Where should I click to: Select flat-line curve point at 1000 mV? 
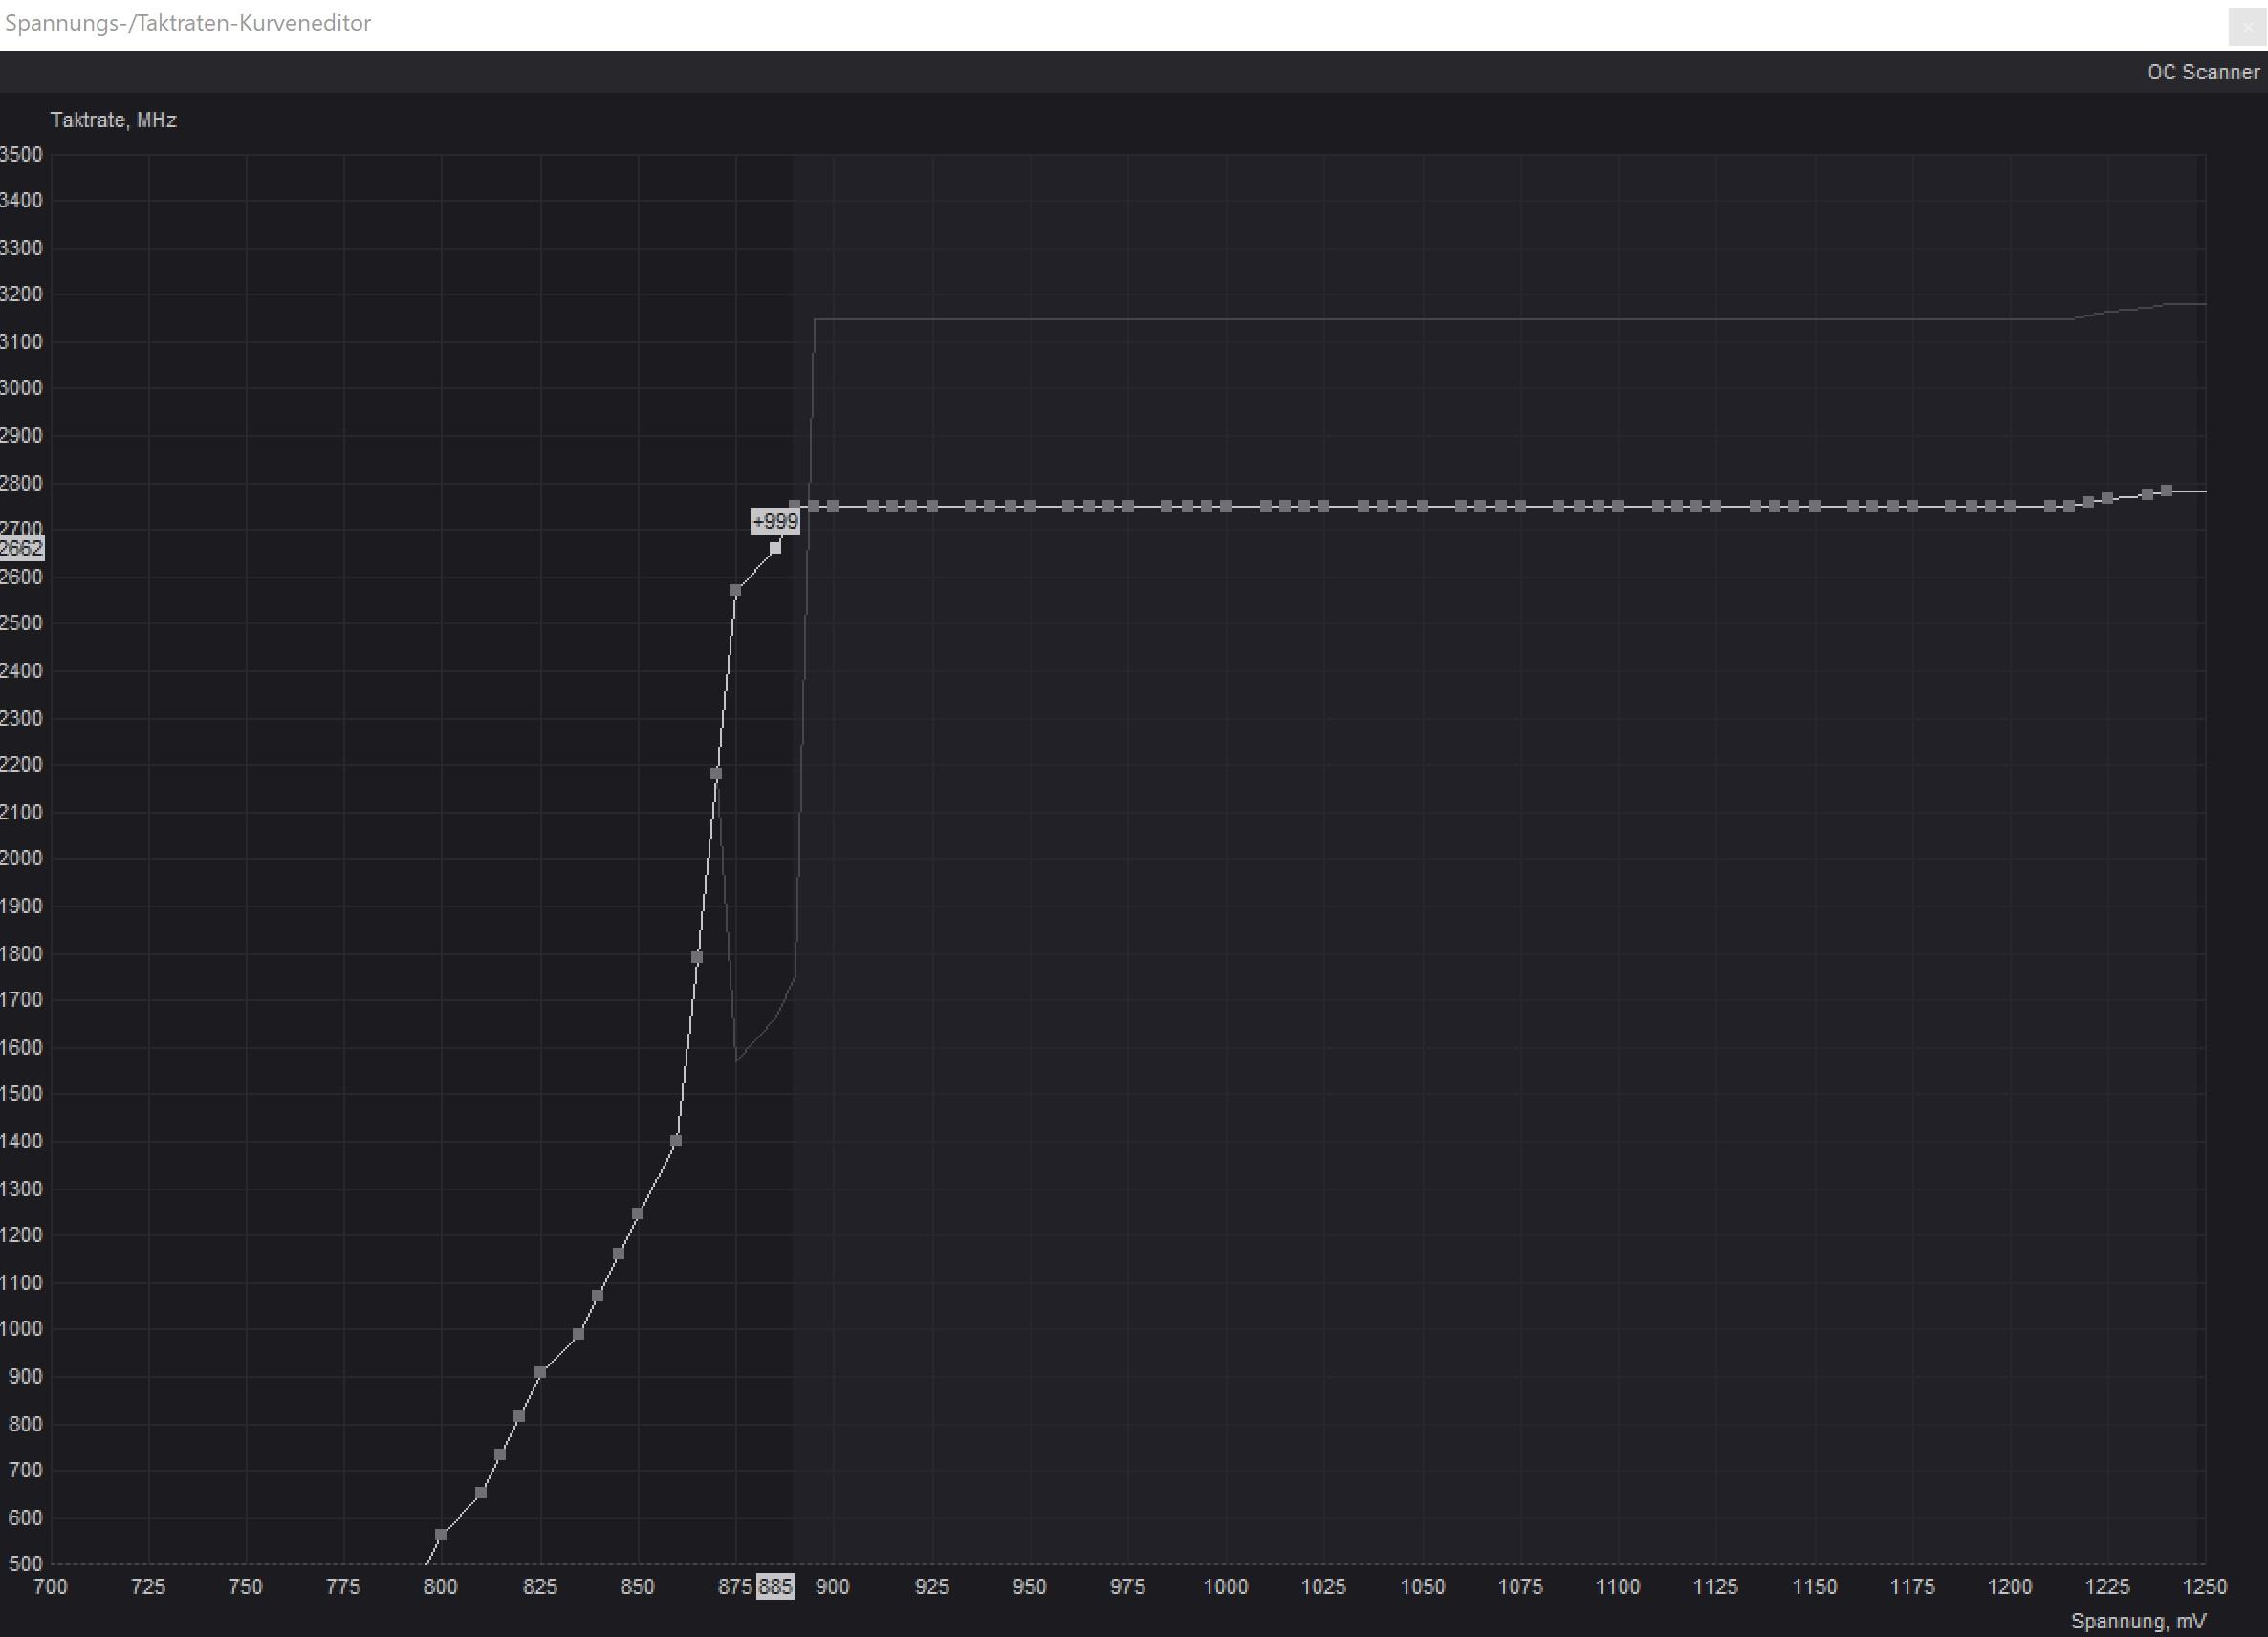1226,507
